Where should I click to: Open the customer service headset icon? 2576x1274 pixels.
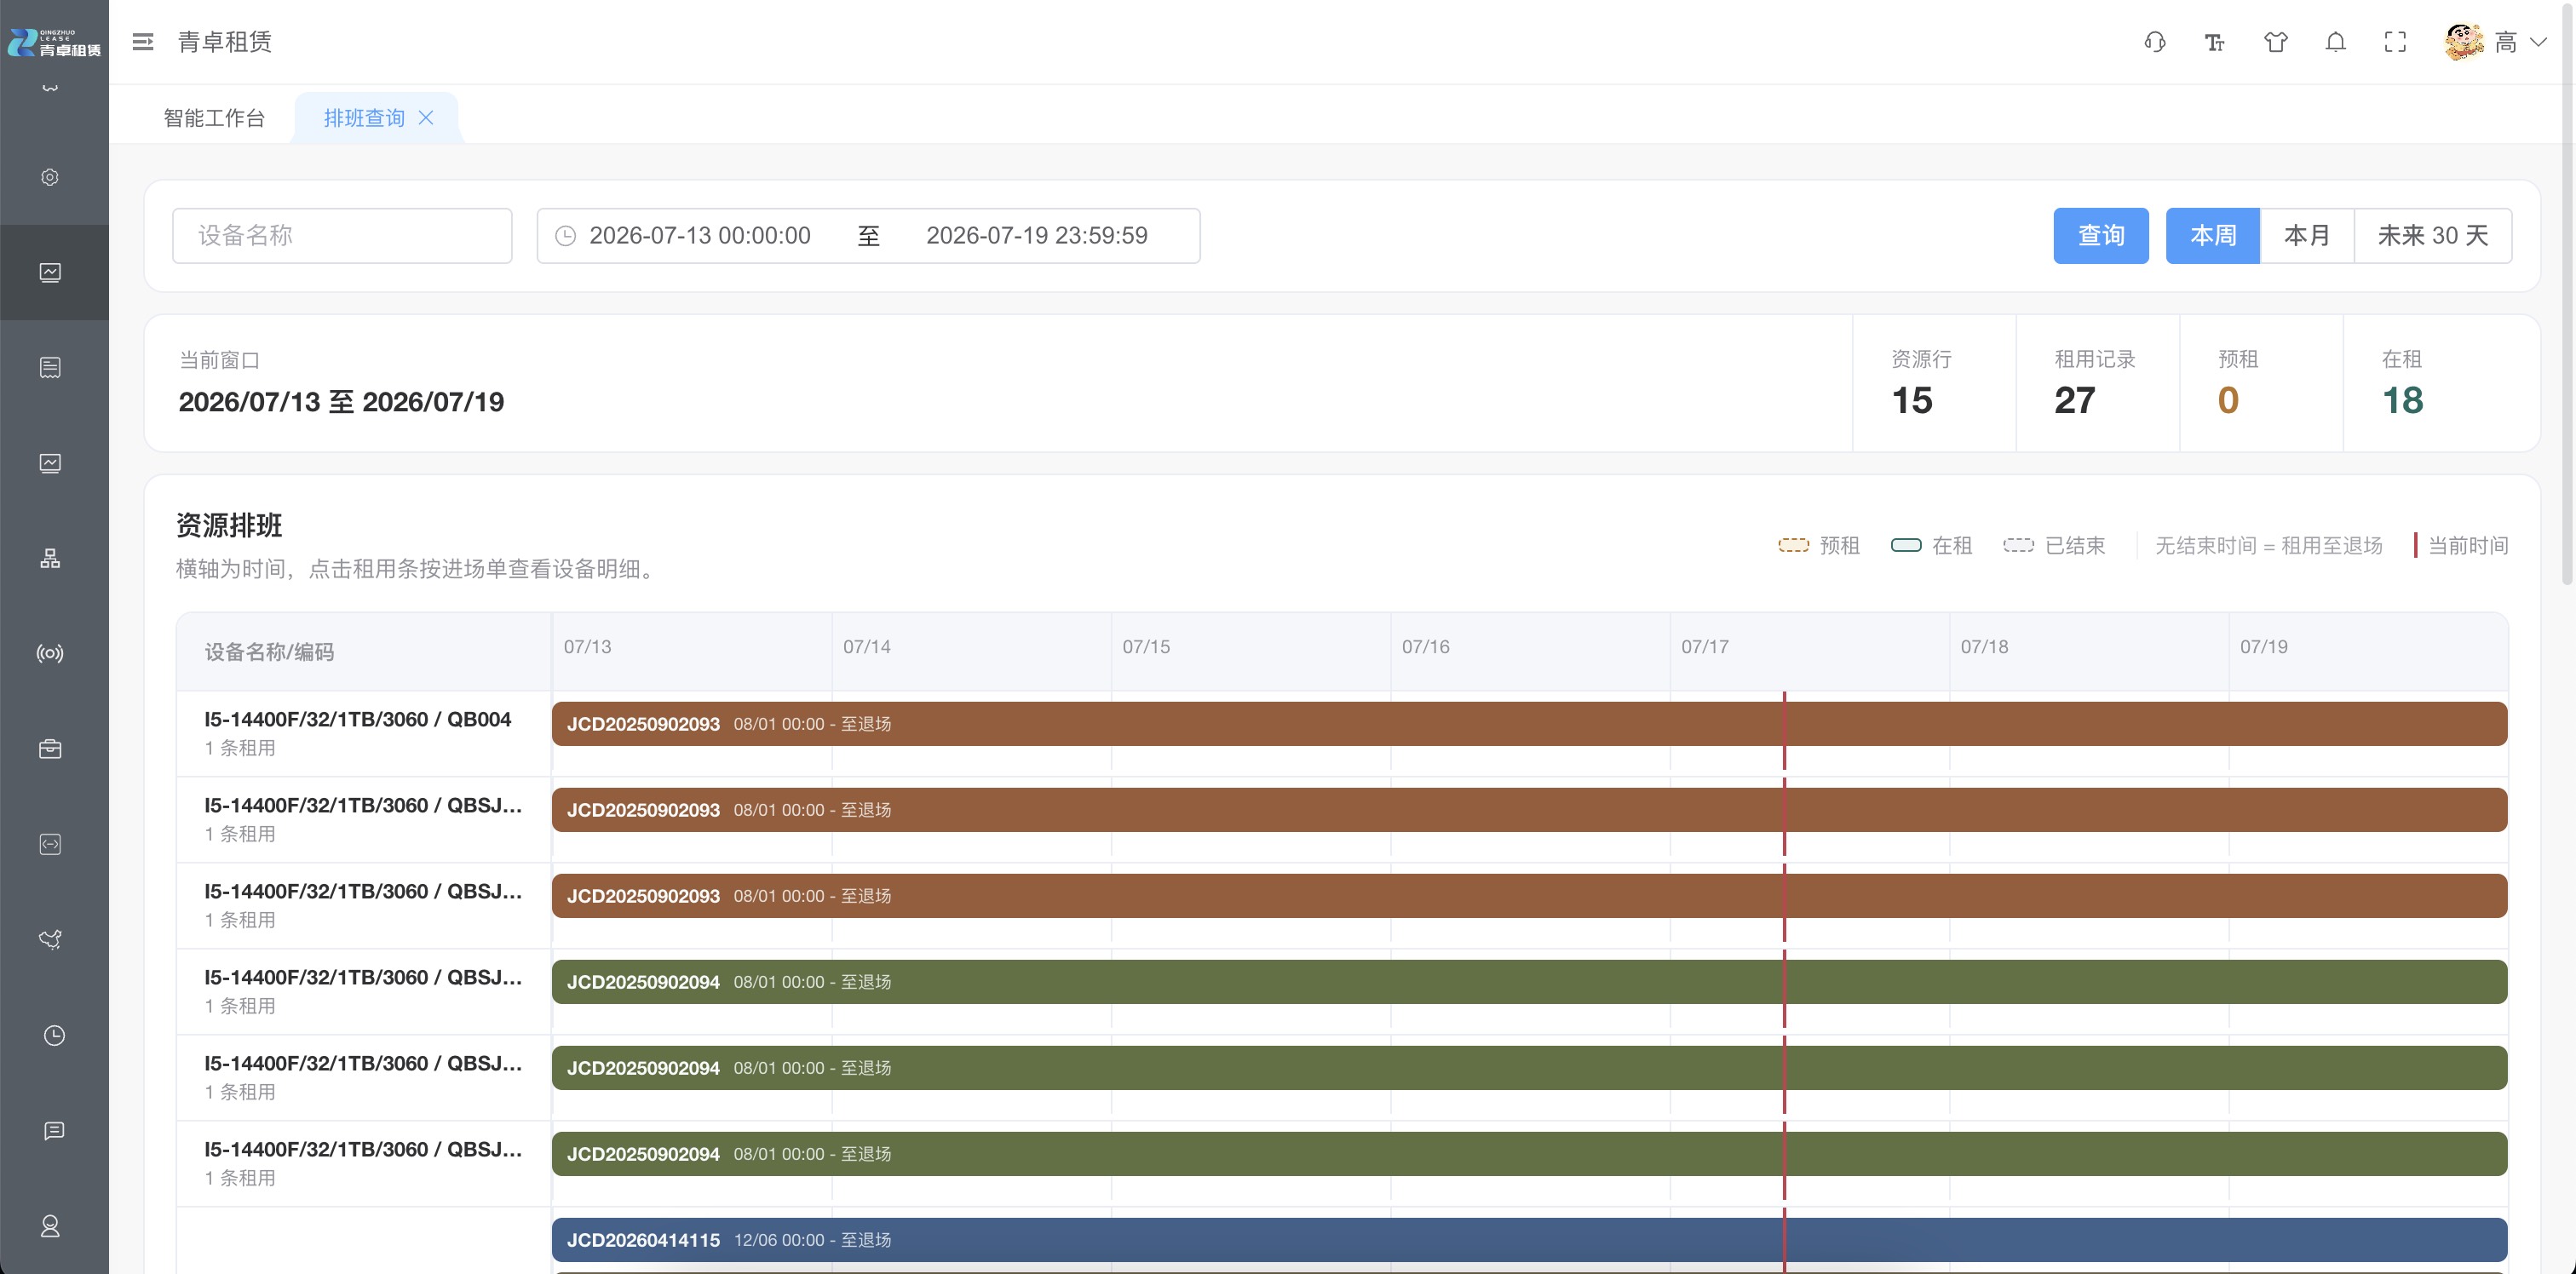[x=2155, y=42]
